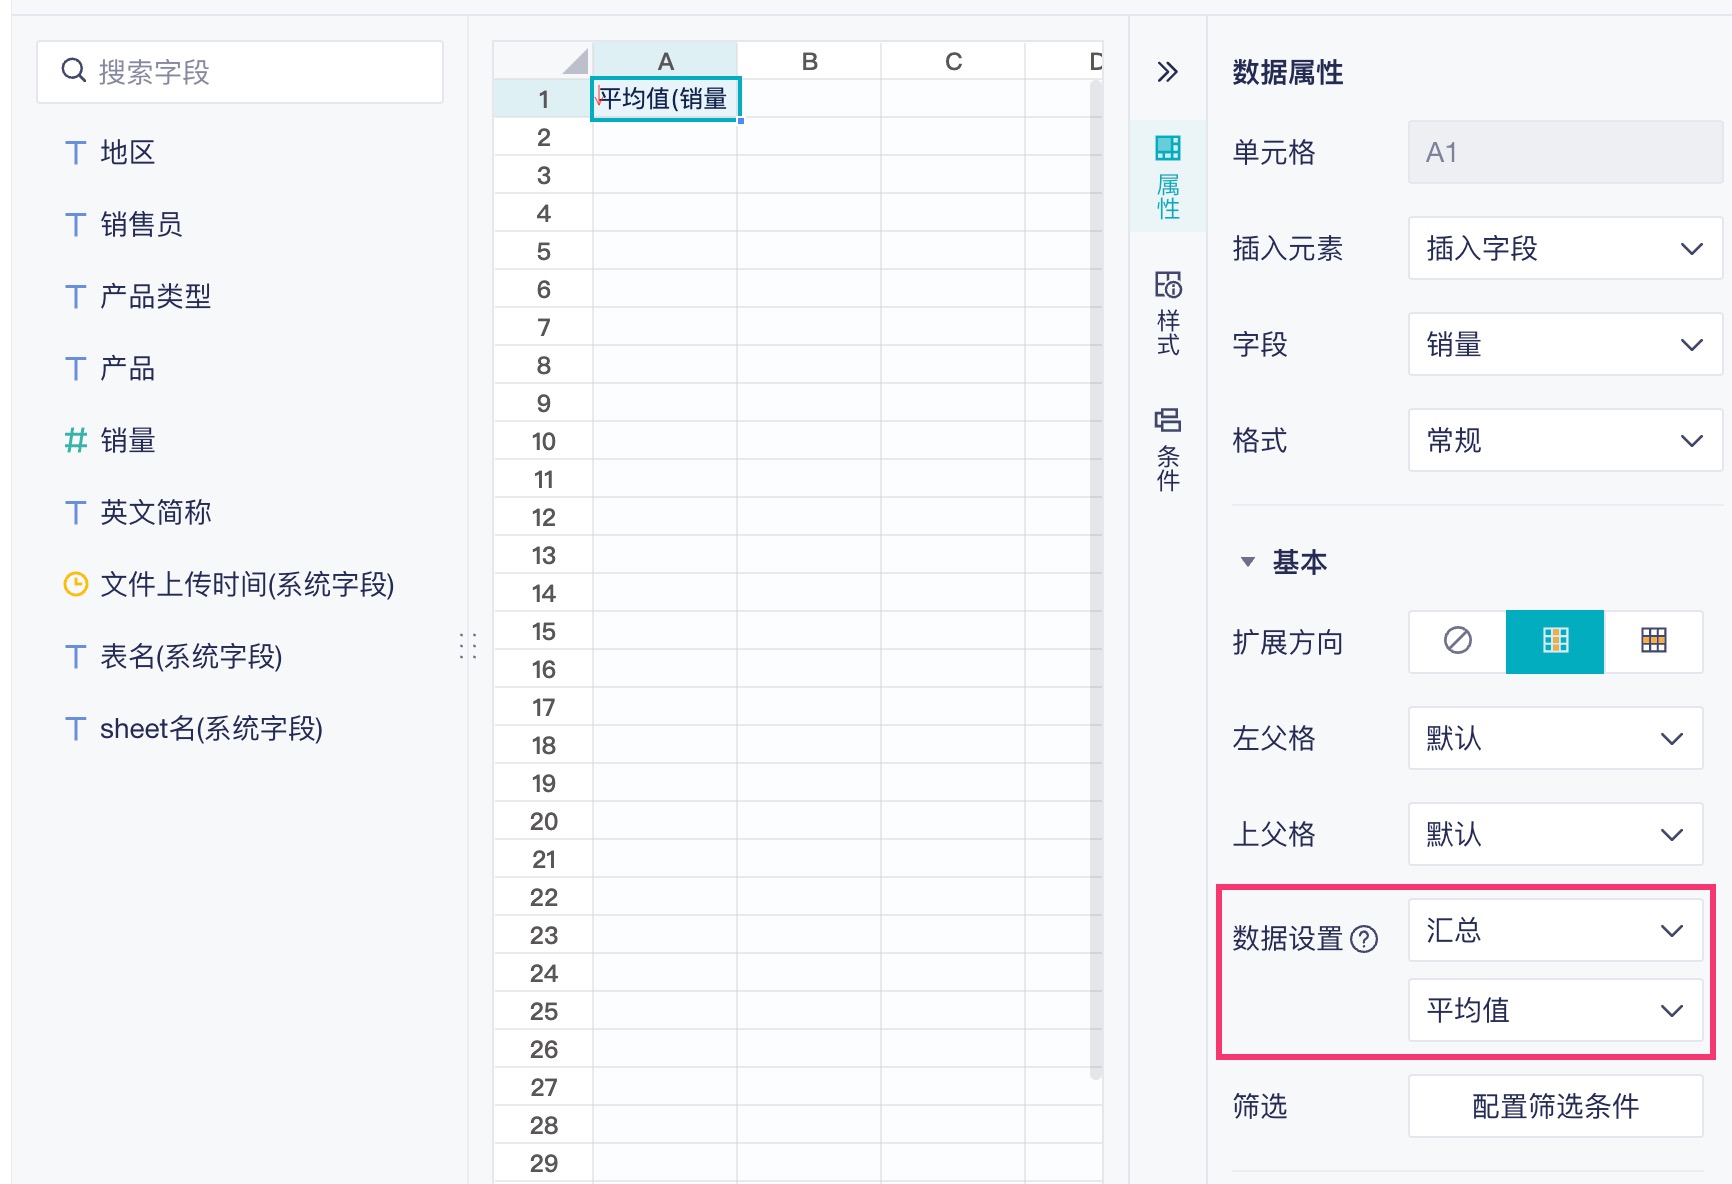Switch to the 样式 style tab
The image size is (1732, 1184).
pyautogui.click(x=1167, y=313)
